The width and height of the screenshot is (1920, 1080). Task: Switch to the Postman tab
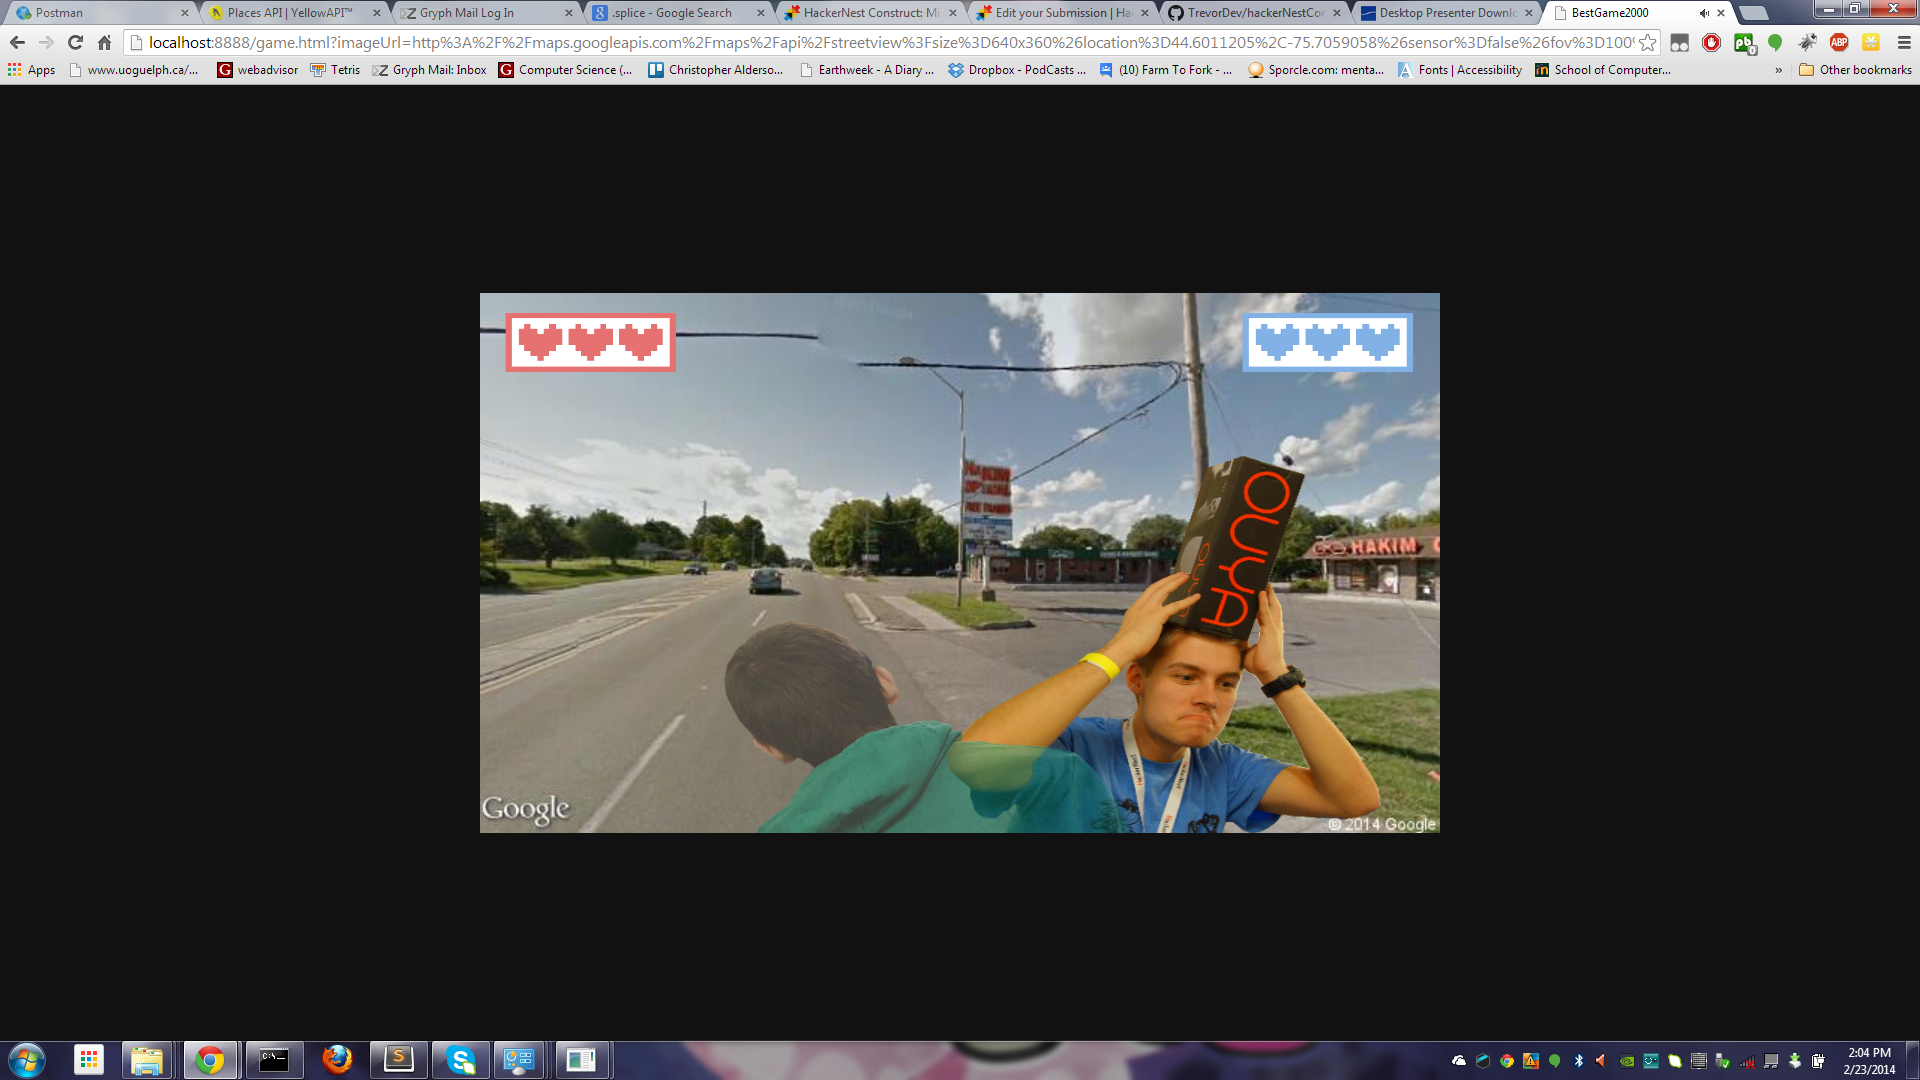(60, 13)
